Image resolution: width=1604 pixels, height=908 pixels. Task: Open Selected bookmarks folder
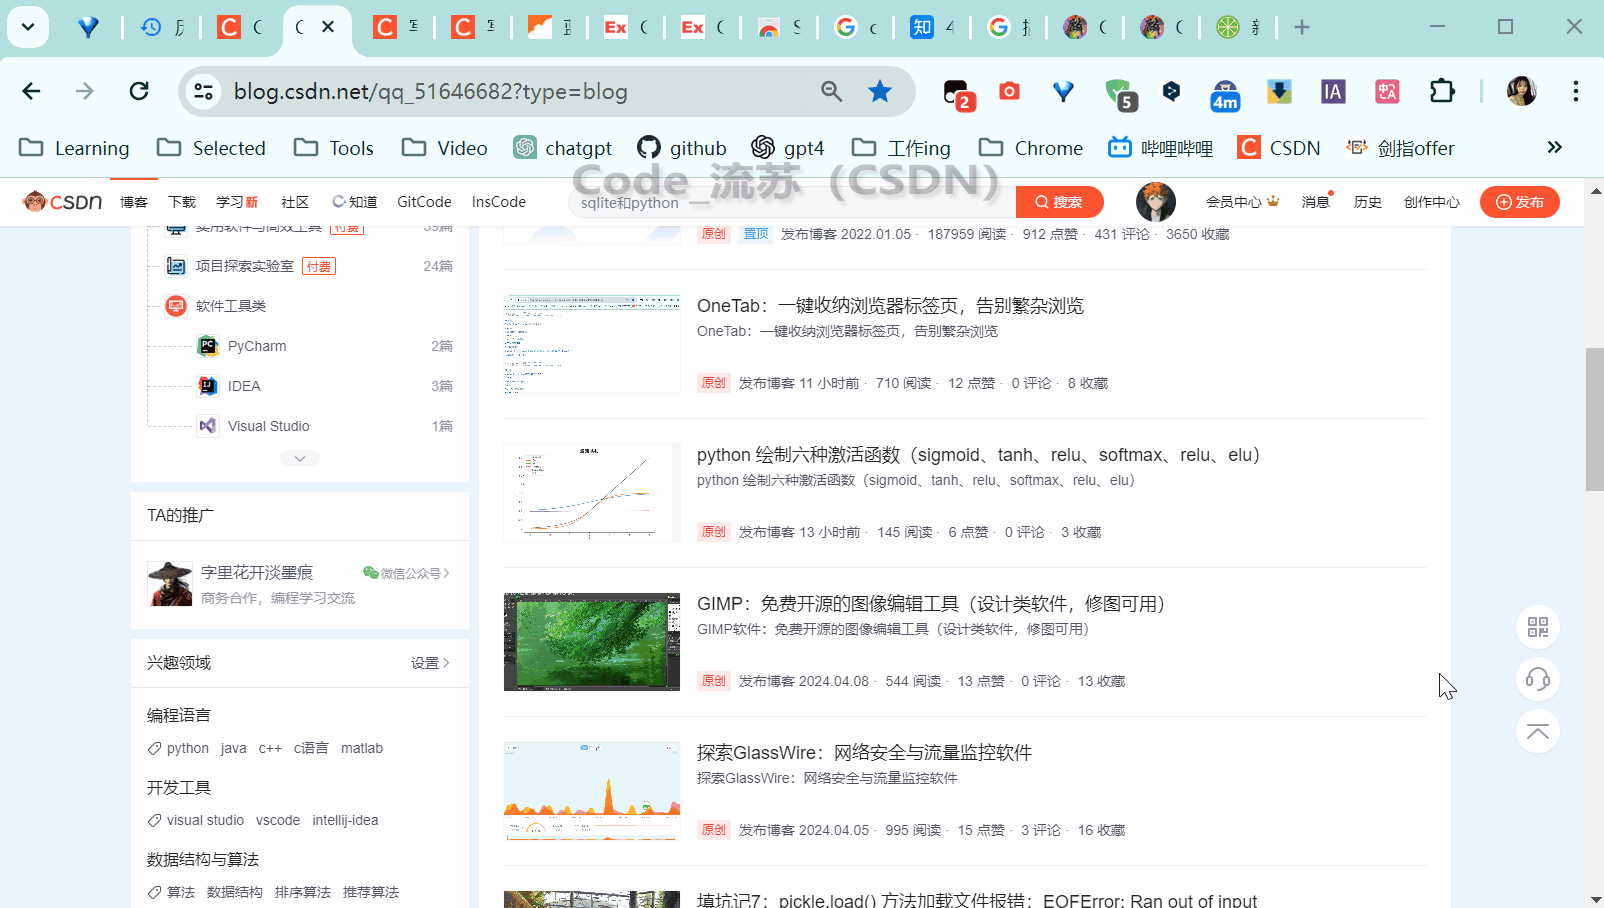pyautogui.click(x=212, y=148)
